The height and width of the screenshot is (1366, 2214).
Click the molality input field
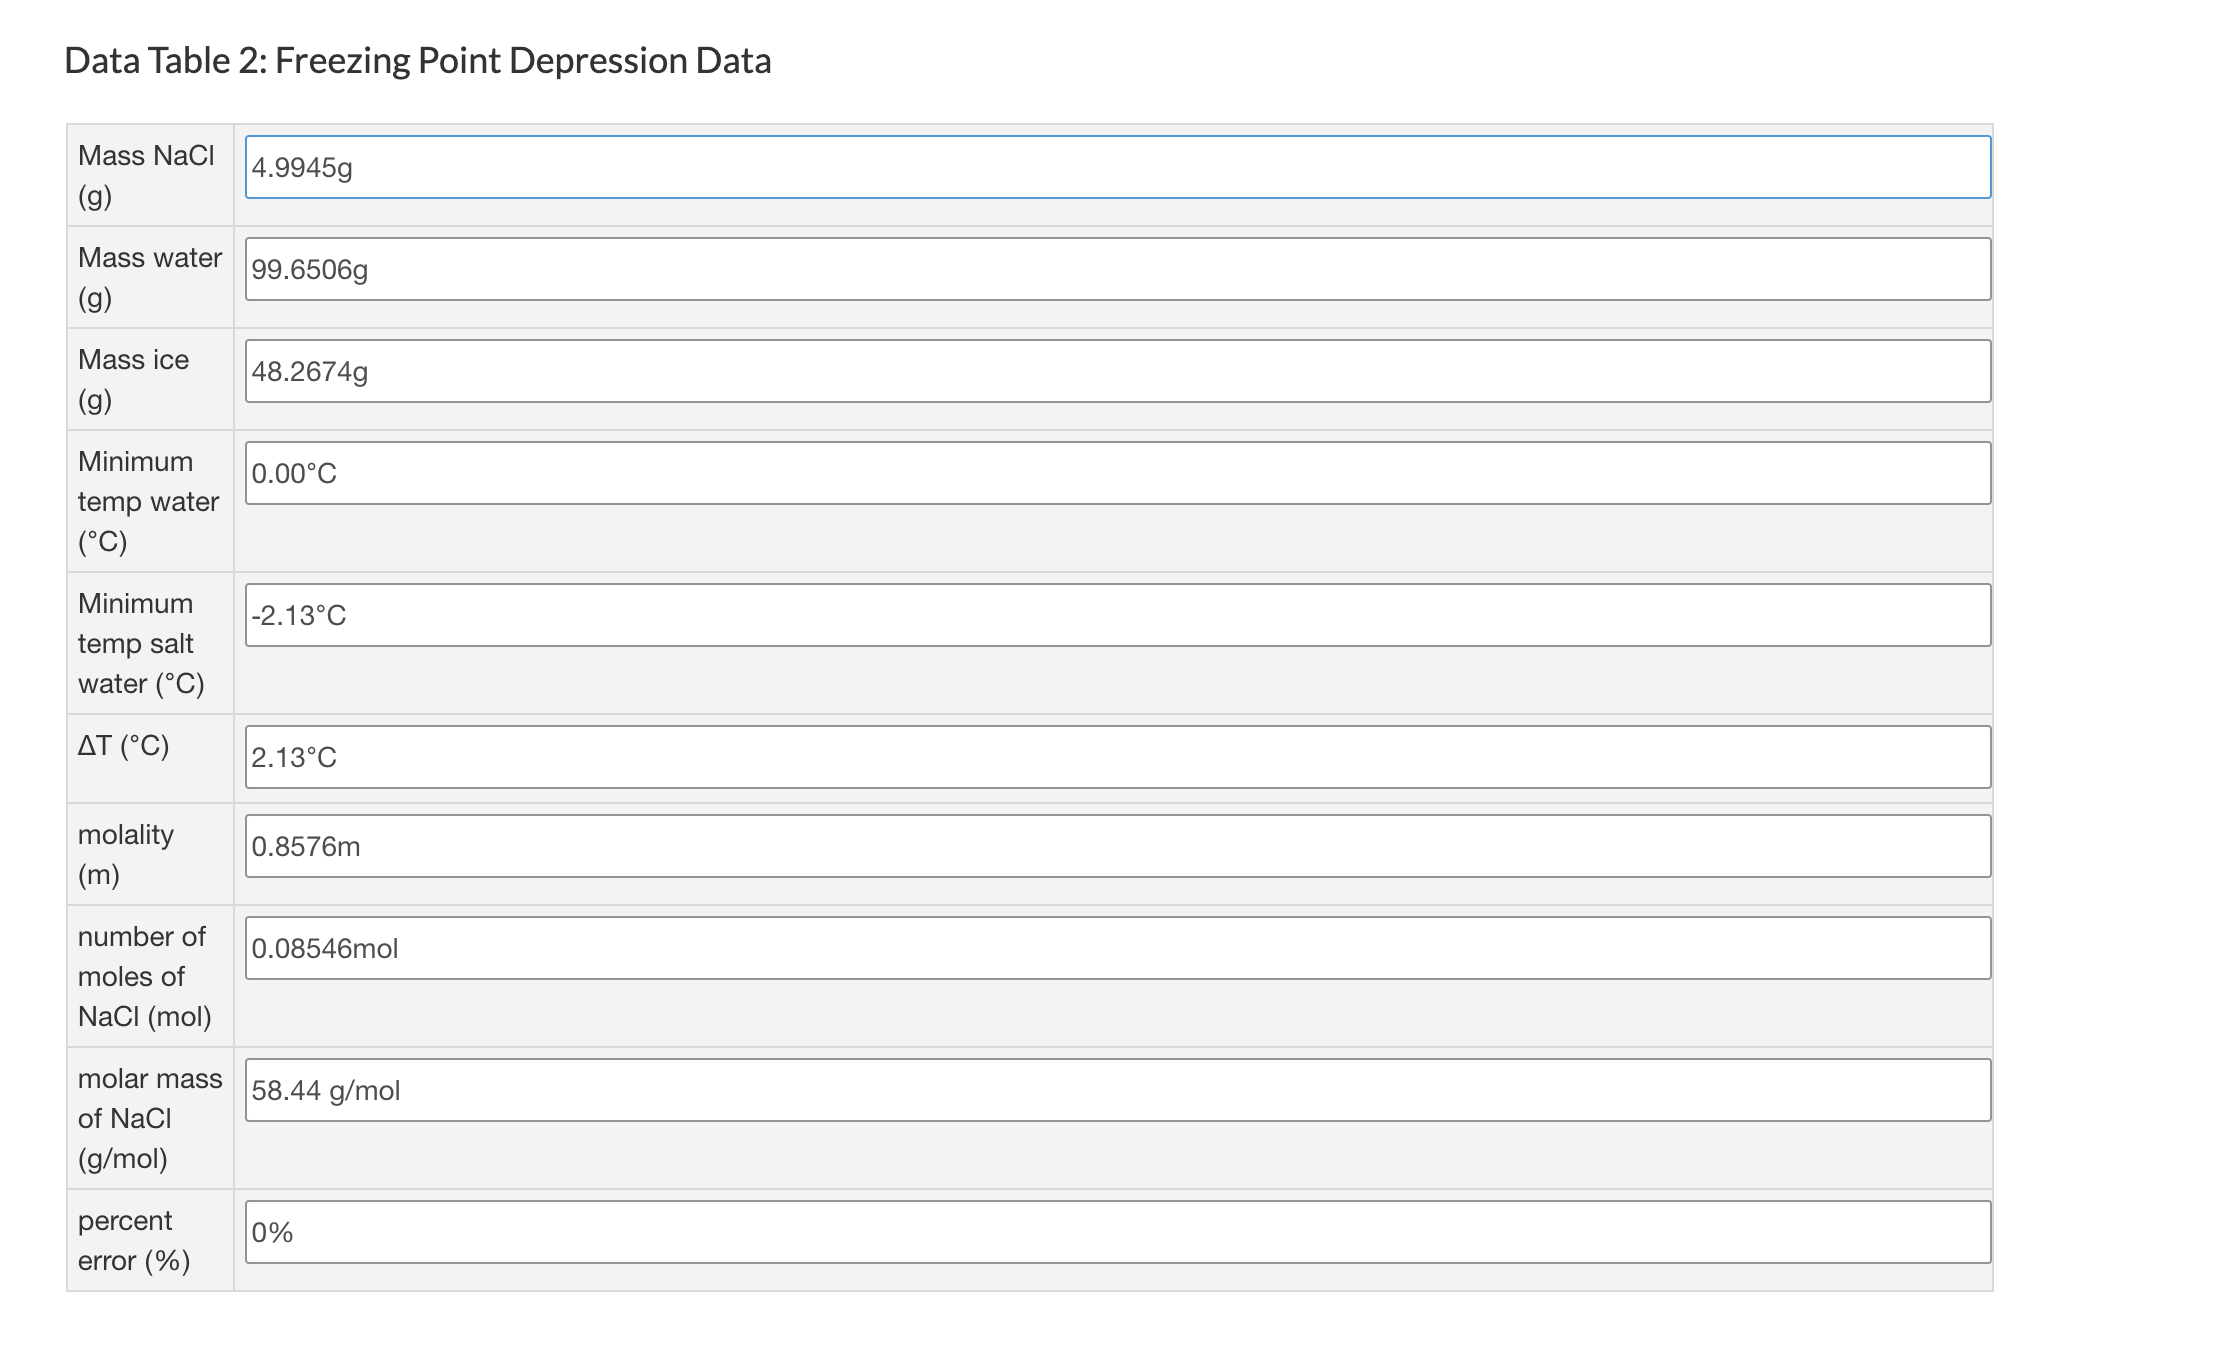click(1117, 846)
